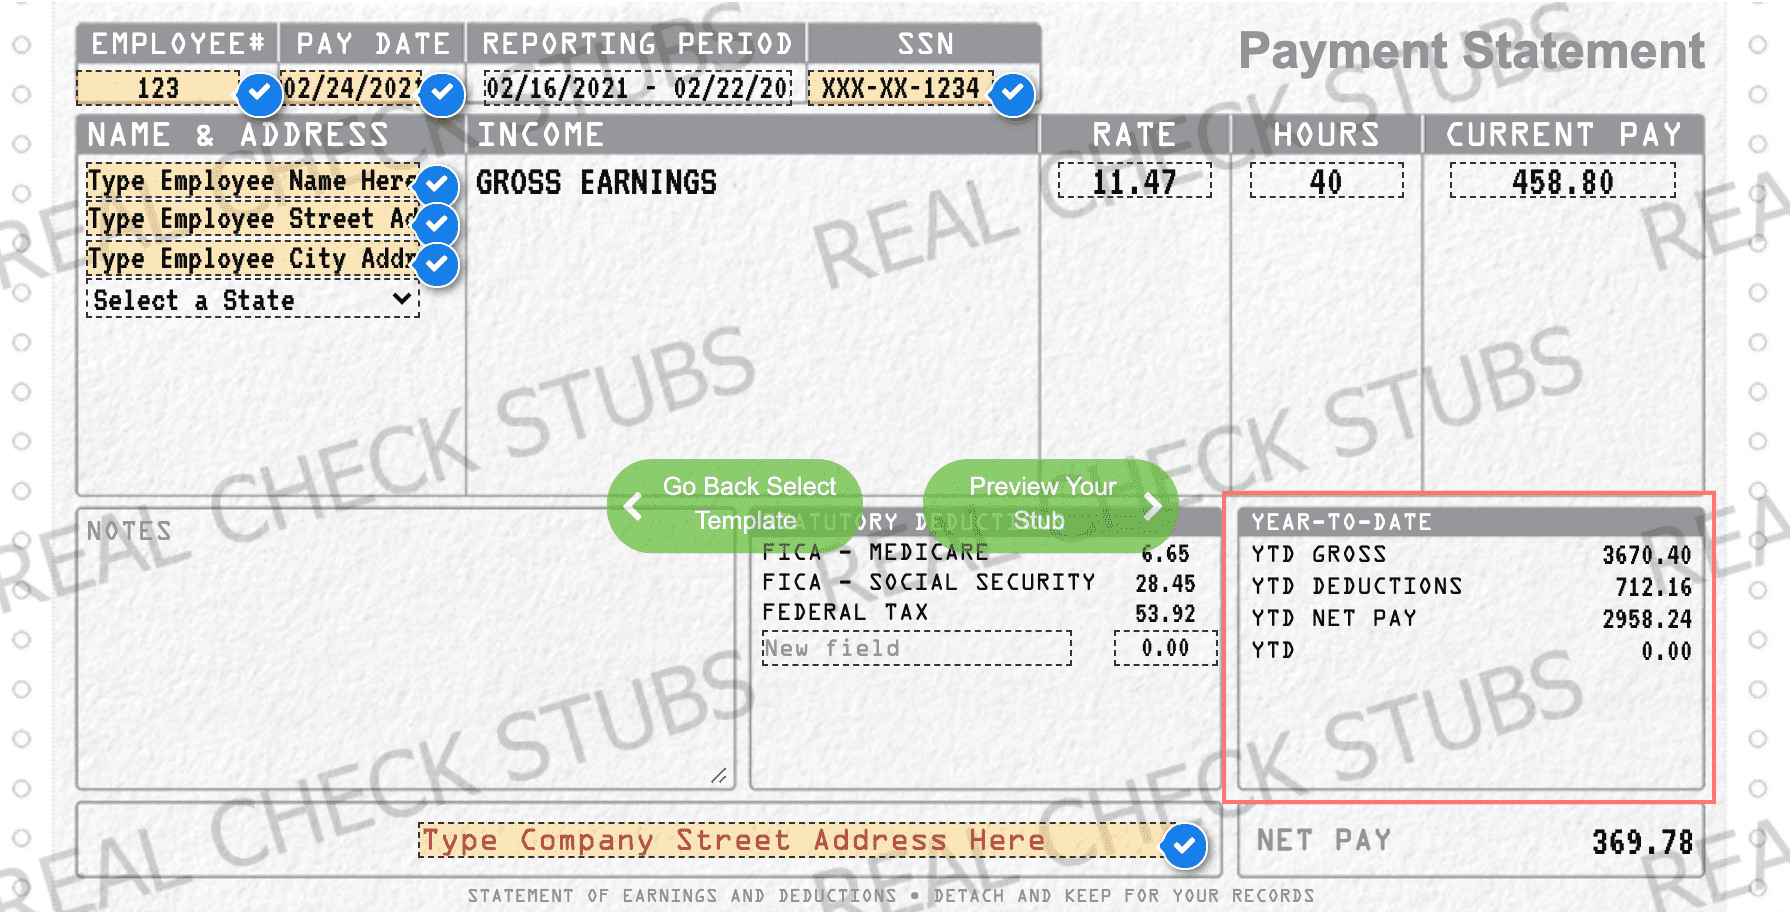Click the YTD NET PAY value 2958.24
Screen dimensions: 1792x912
point(1647,619)
